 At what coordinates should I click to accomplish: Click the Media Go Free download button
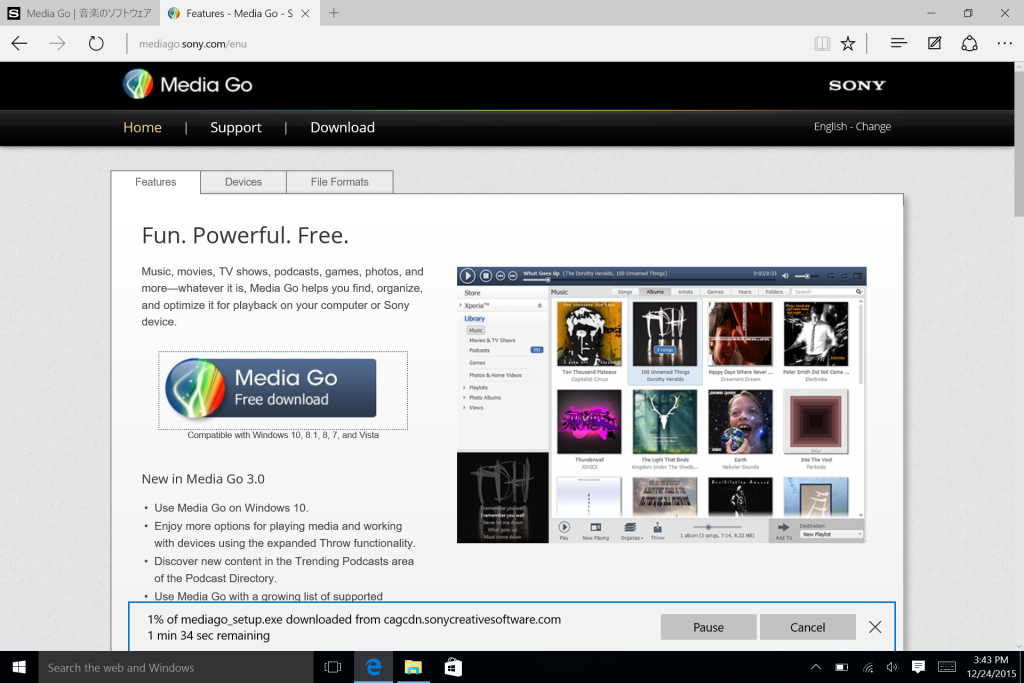click(270, 389)
